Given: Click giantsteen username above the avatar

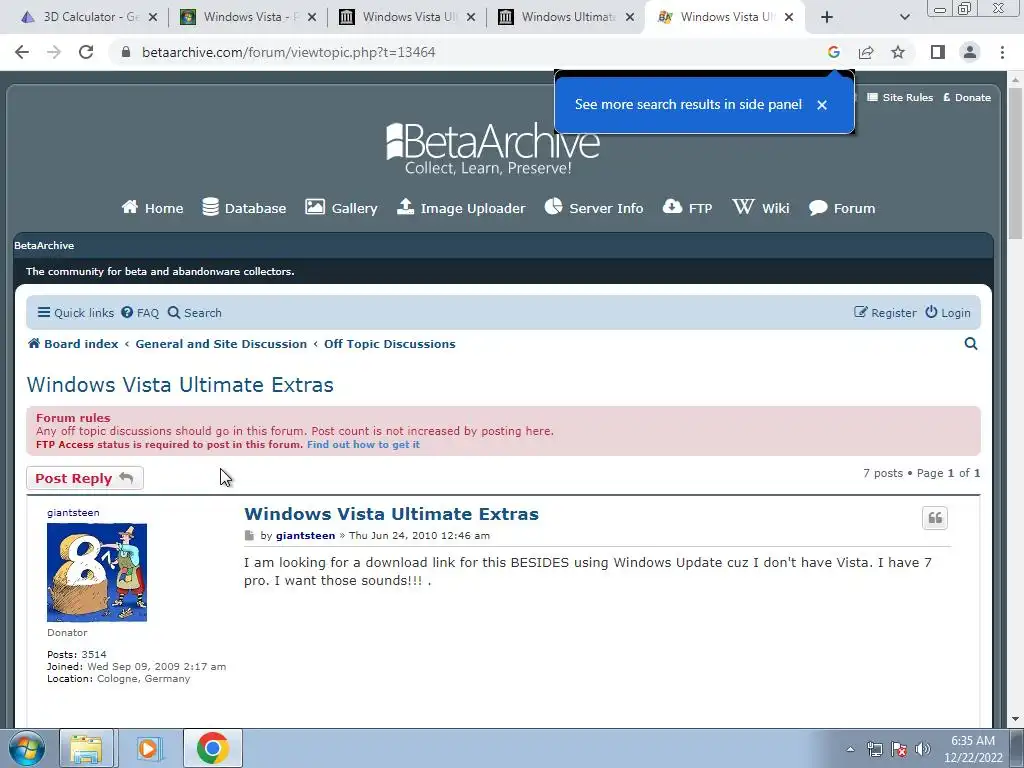Looking at the screenshot, I should [73, 513].
